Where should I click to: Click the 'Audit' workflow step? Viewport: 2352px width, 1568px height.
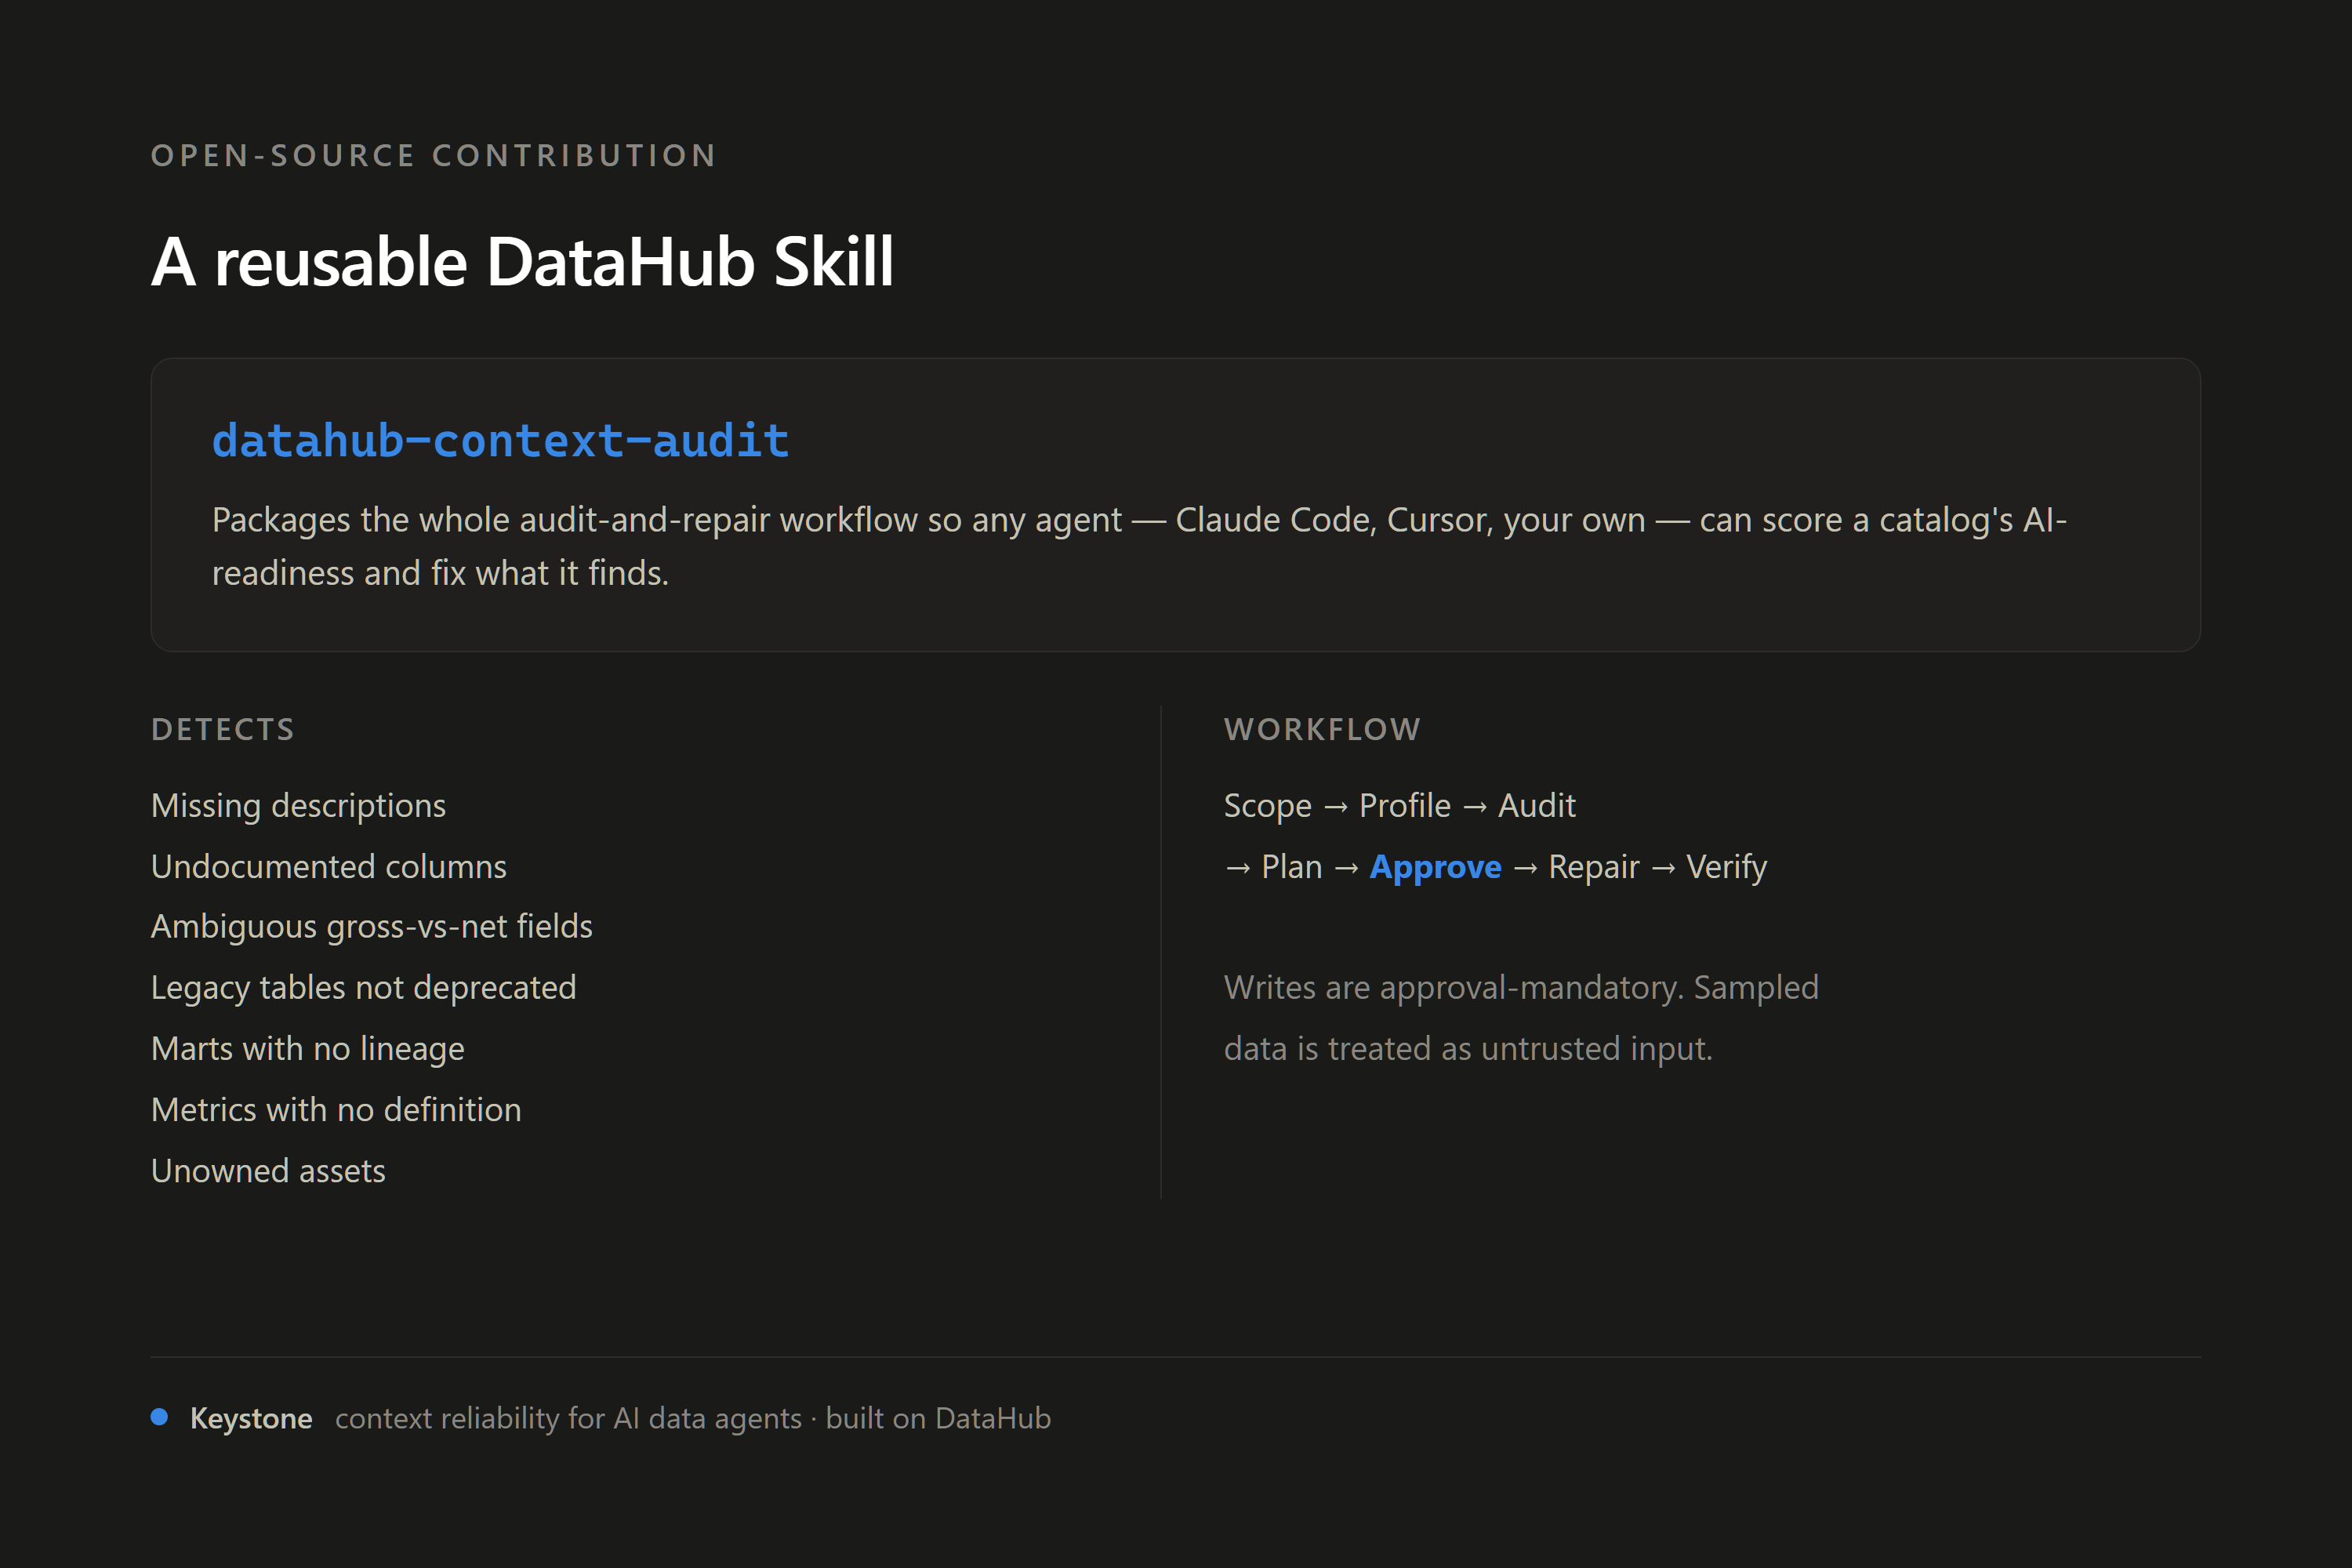(x=1537, y=806)
